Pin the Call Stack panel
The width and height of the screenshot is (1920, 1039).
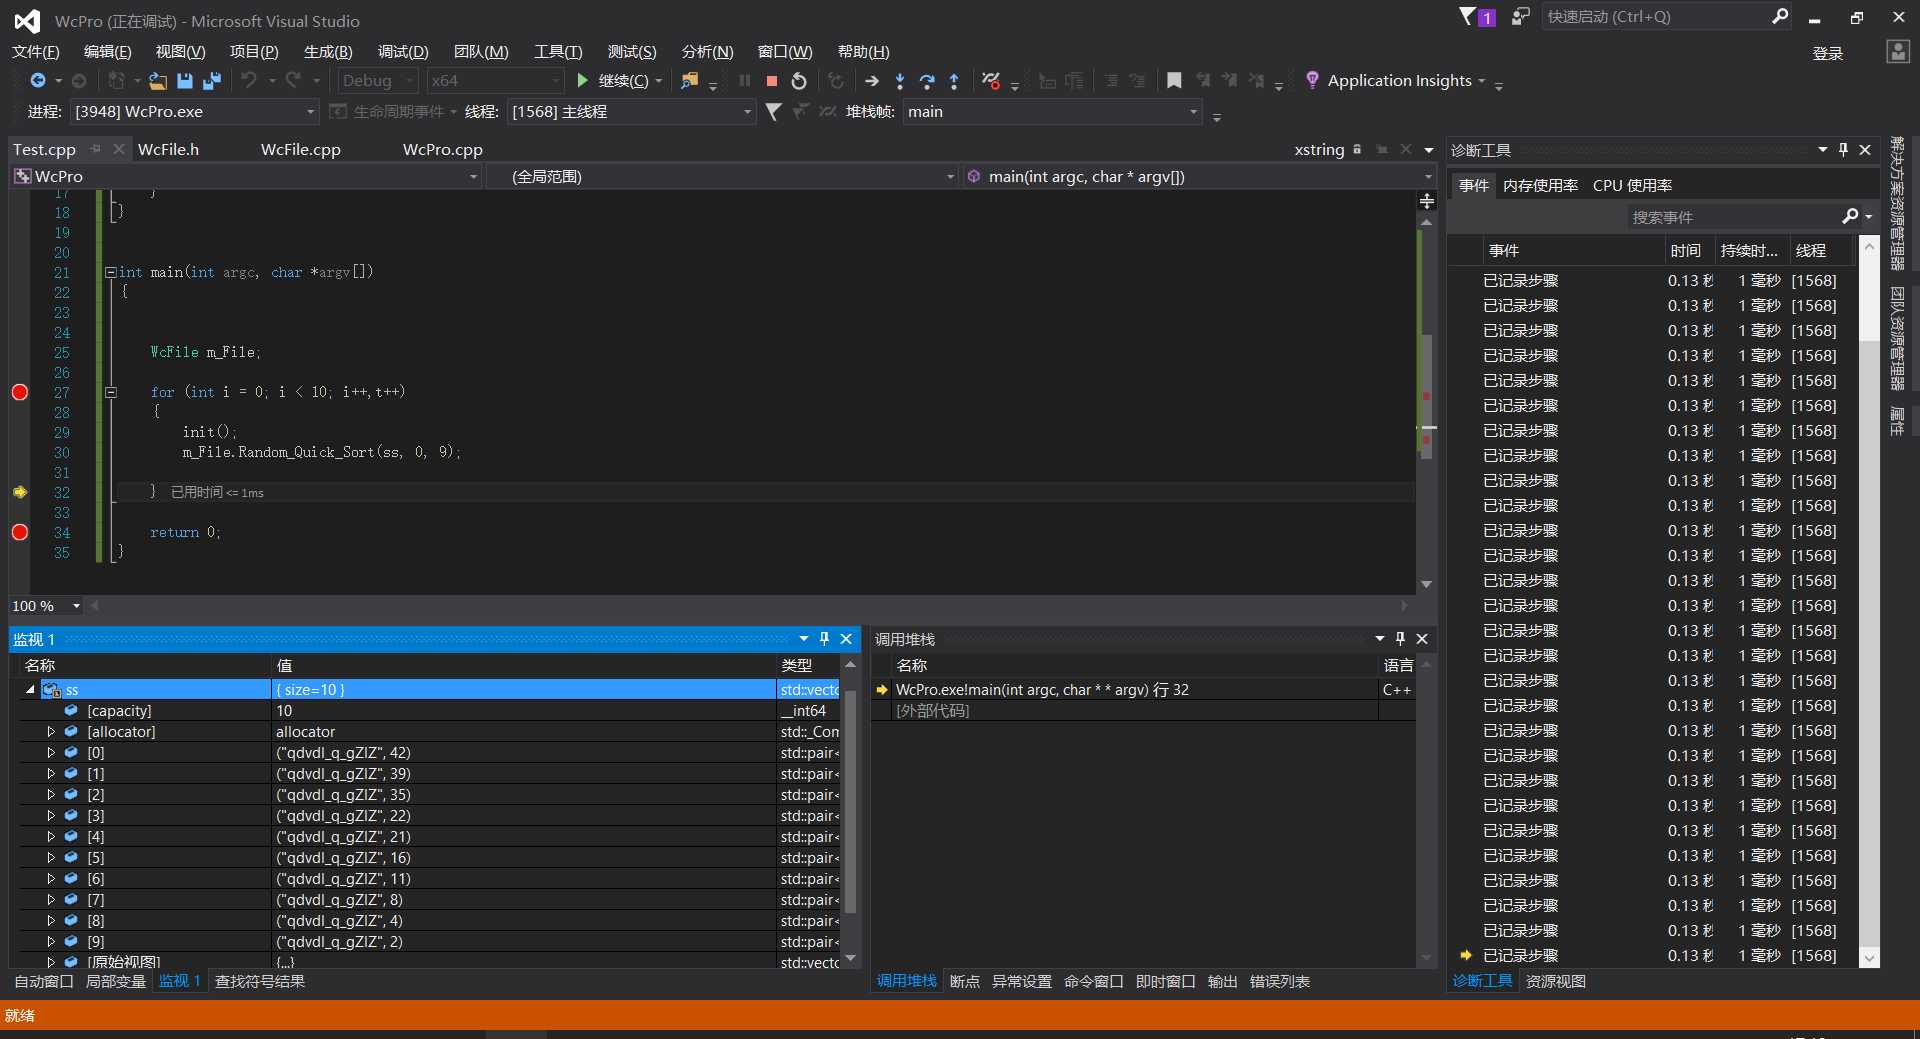click(1400, 639)
